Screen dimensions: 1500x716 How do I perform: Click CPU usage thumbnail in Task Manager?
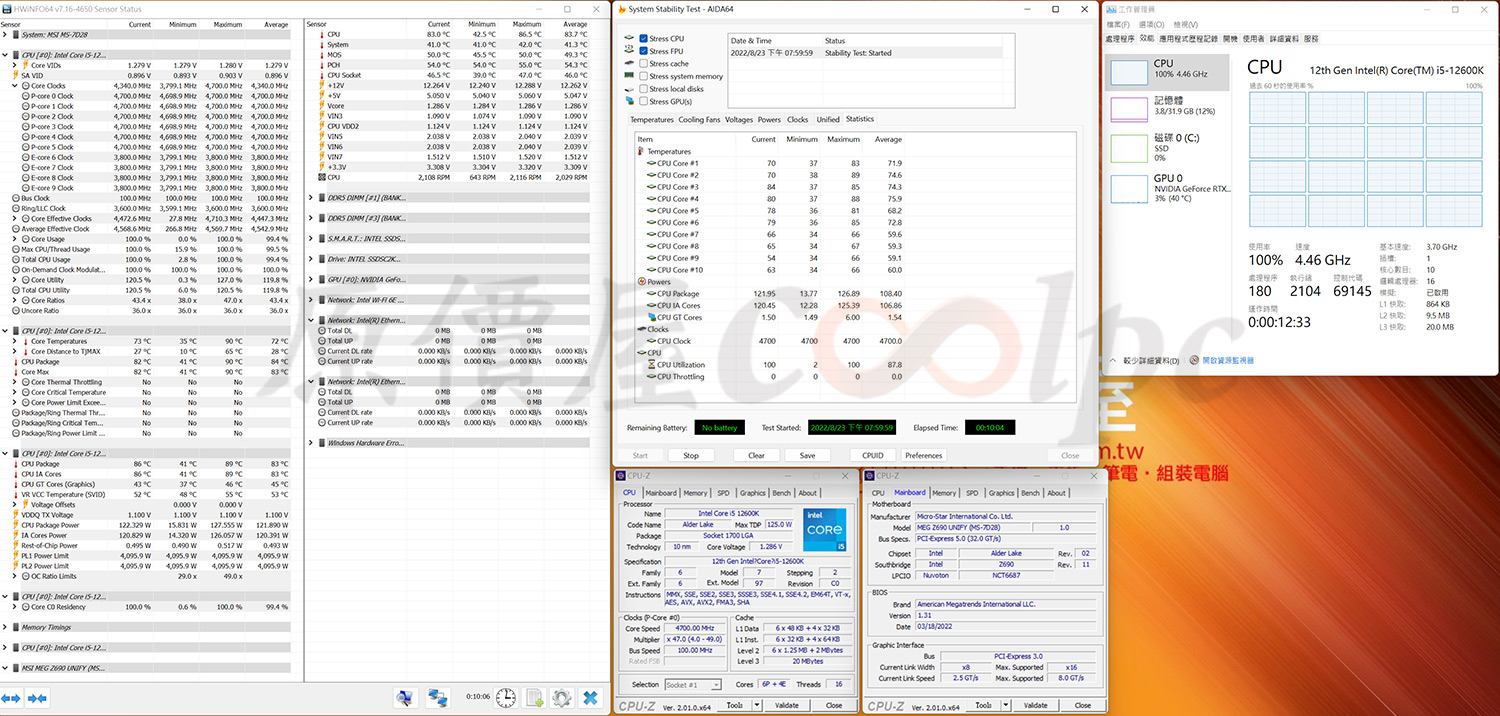tap(1129, 72)
